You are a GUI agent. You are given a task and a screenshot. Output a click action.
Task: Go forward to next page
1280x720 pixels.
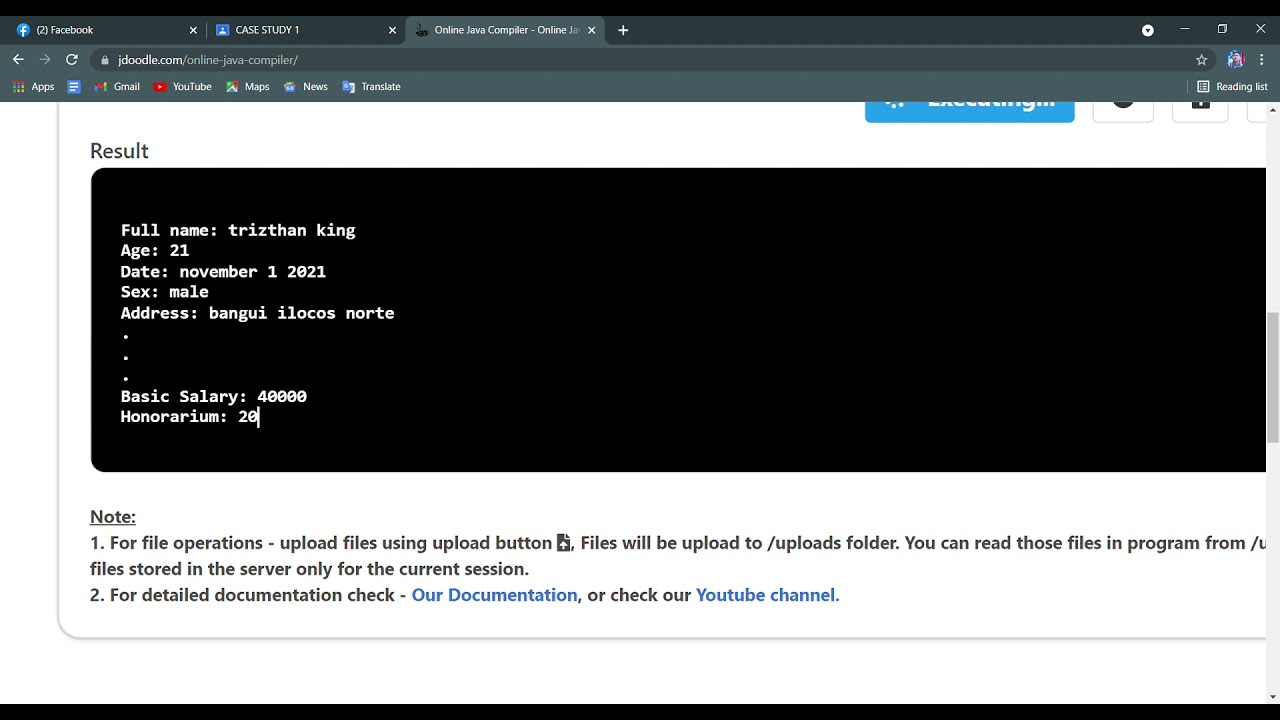point(45,60)
